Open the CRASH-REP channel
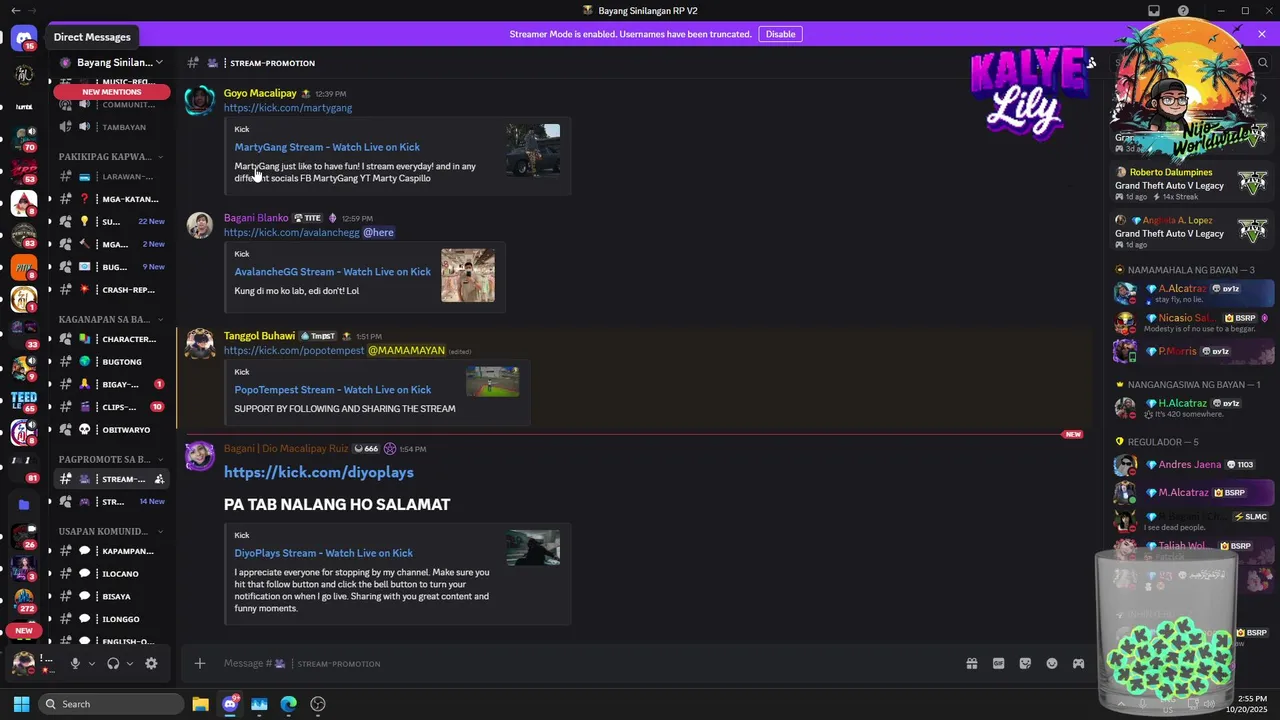 point(111,290)
